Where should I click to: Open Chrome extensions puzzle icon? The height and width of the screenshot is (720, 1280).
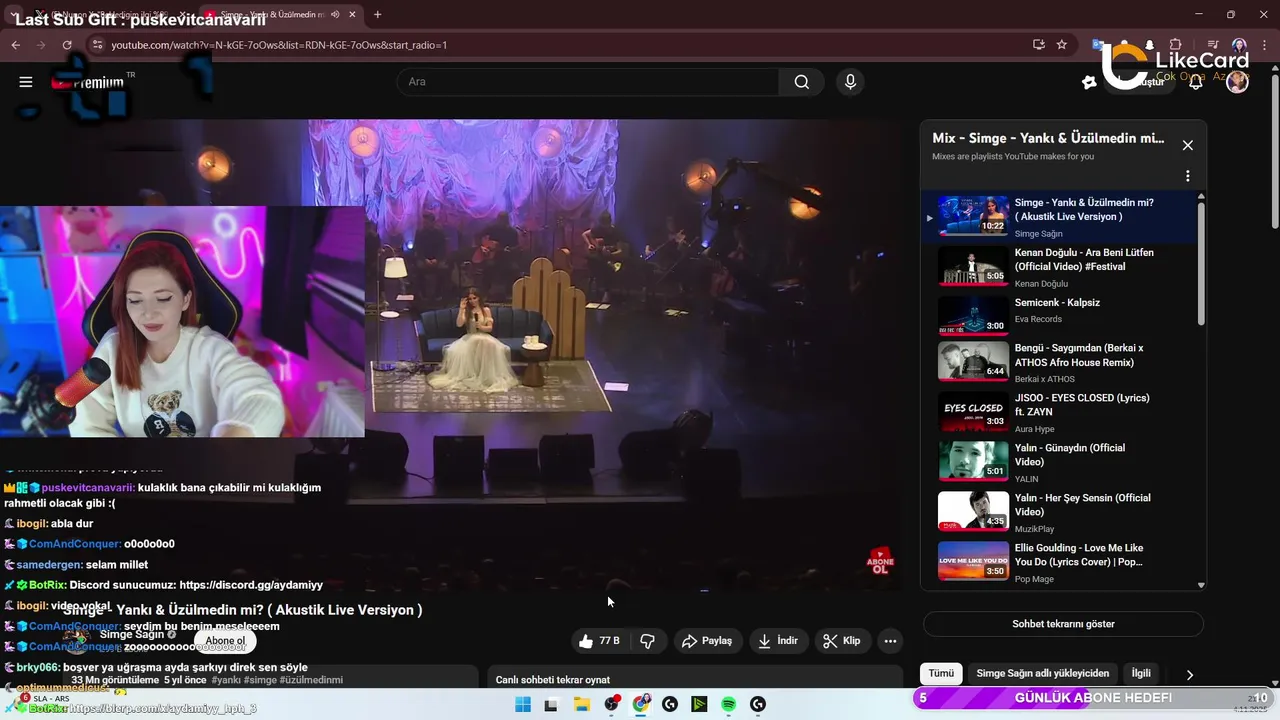tap(1176, 45)
